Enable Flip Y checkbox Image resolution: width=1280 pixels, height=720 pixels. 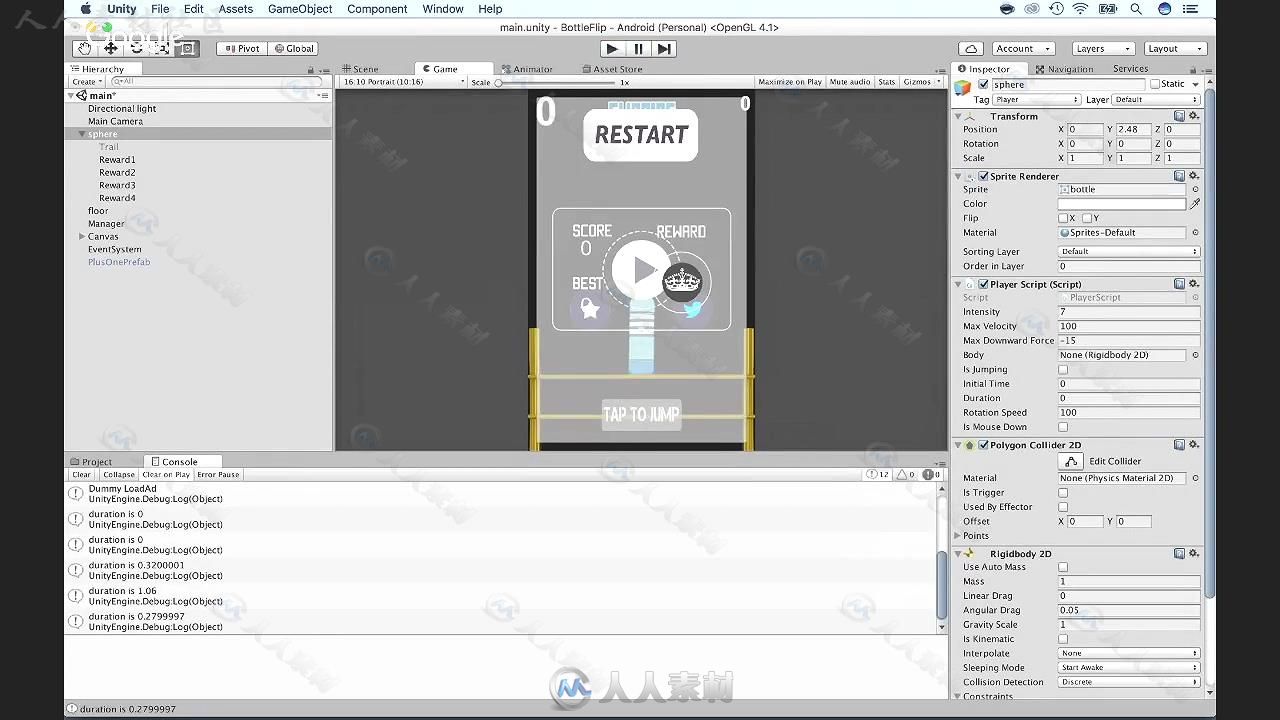click(1087, 218)
